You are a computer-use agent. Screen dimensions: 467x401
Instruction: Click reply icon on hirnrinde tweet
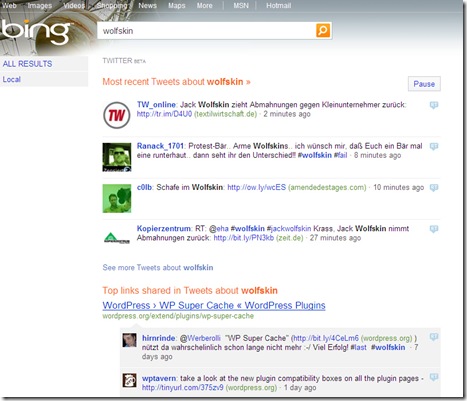tap(434, 337)
